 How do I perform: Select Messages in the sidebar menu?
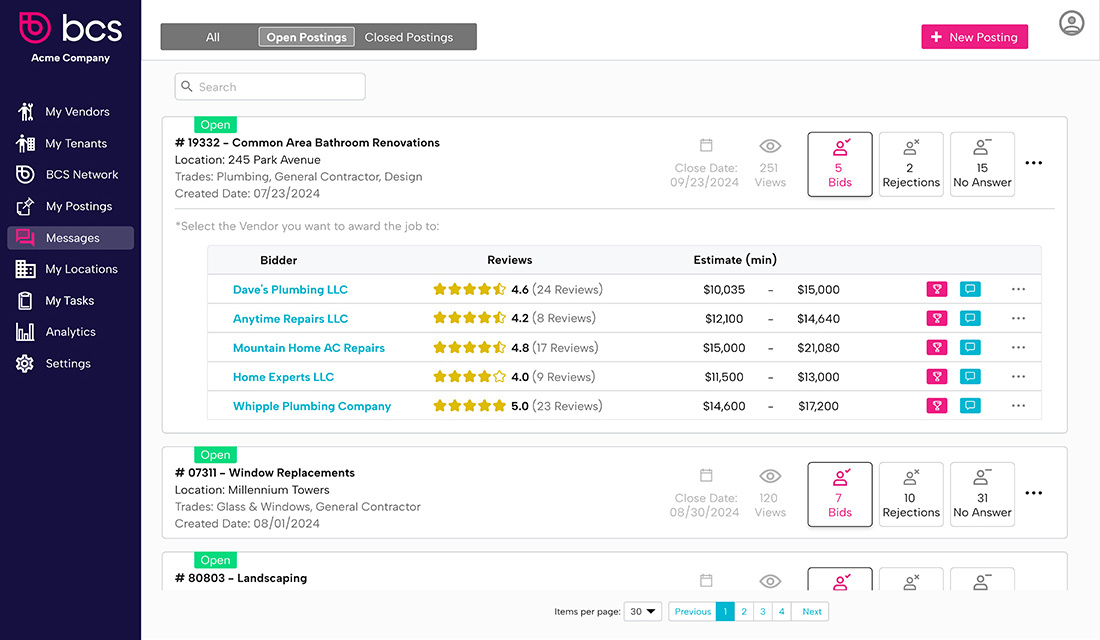click(70, 237)
